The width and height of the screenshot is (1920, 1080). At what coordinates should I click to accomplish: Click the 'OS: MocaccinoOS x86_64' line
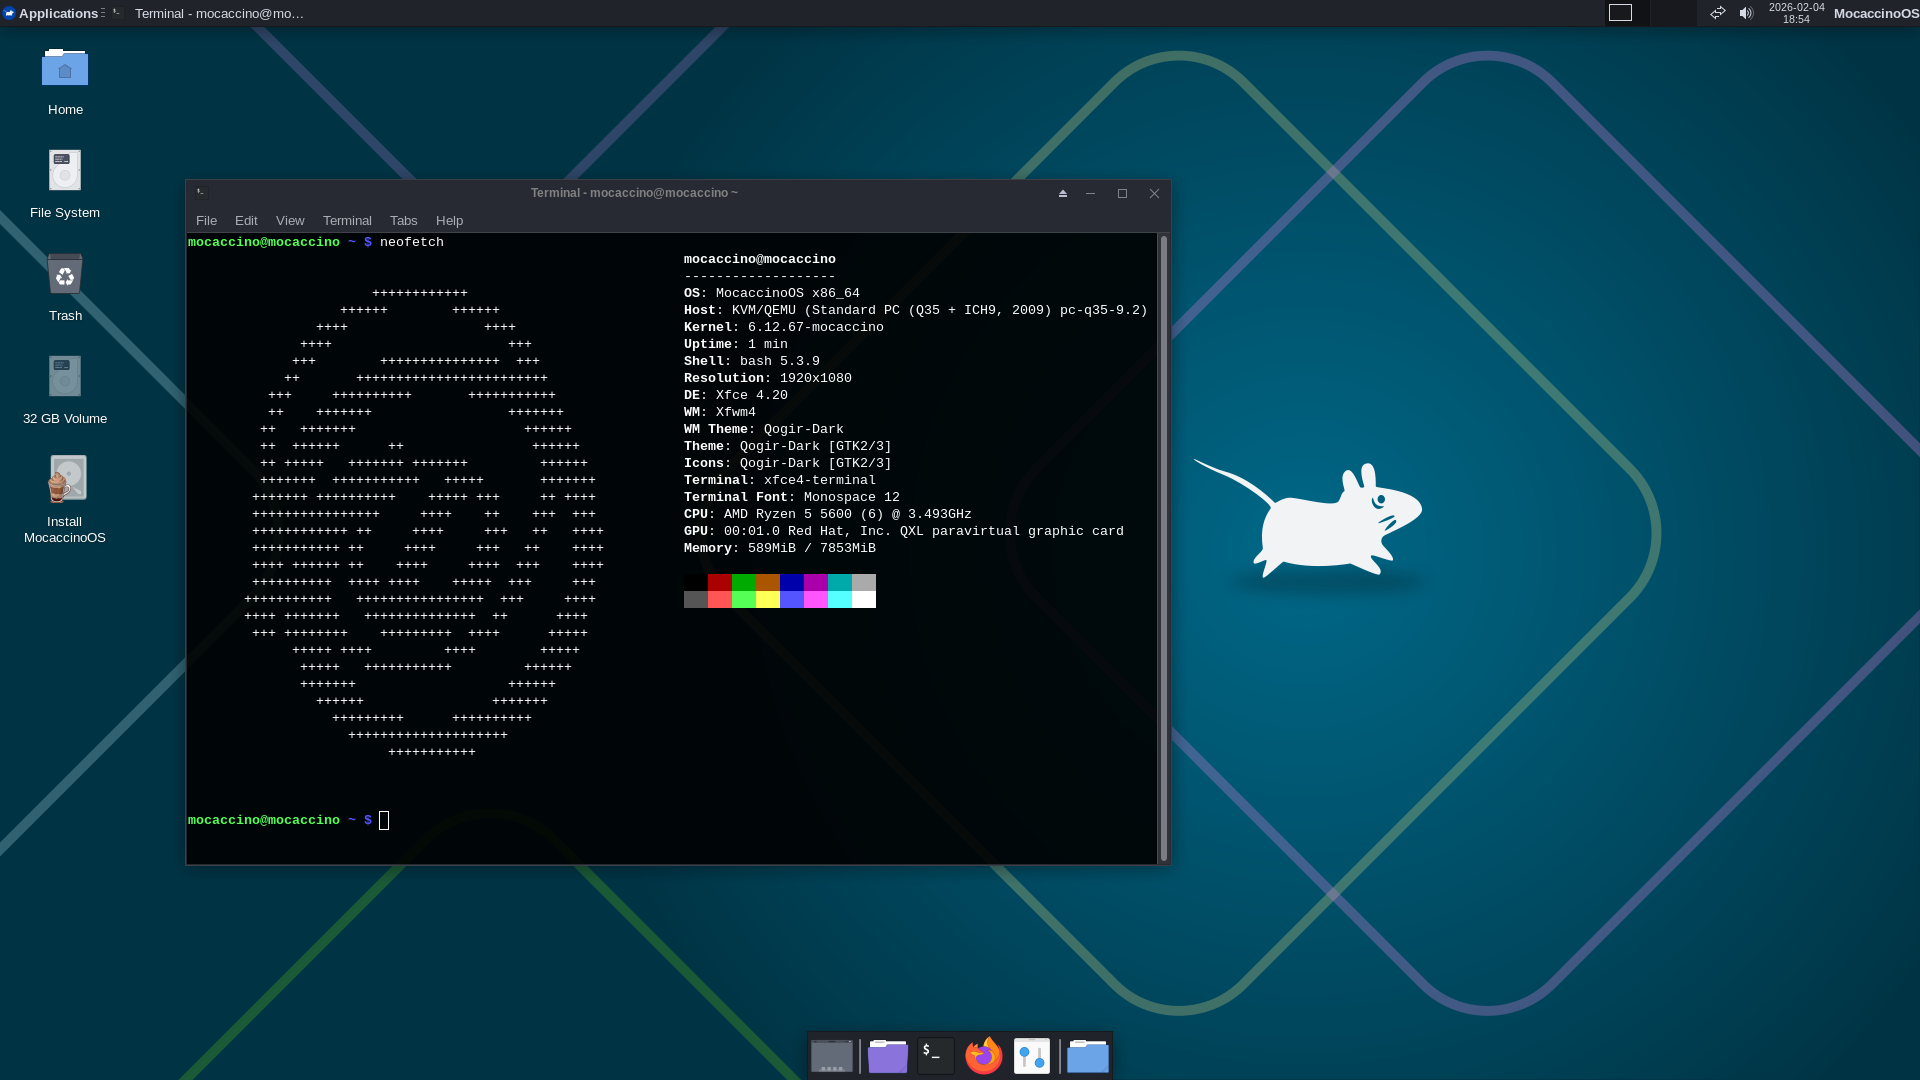click(772, 293)
